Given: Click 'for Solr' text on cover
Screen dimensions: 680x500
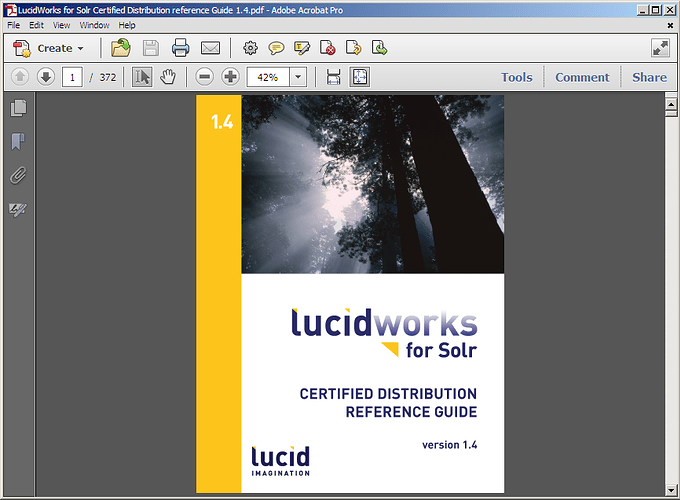Looking at the screenshot, I should 441,350.
